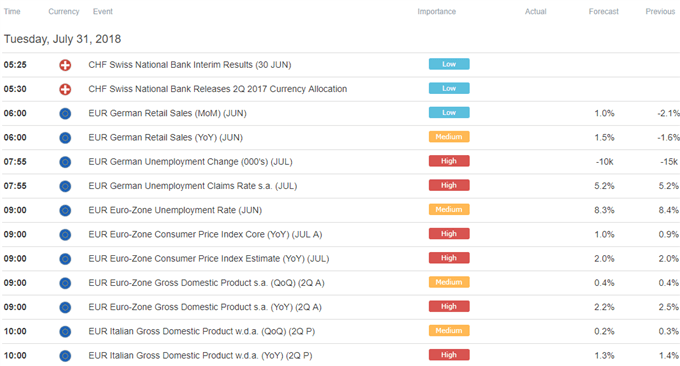Click Low badge for SNB Interim Results
680x366 pixels.
click(x=449, y=64)
